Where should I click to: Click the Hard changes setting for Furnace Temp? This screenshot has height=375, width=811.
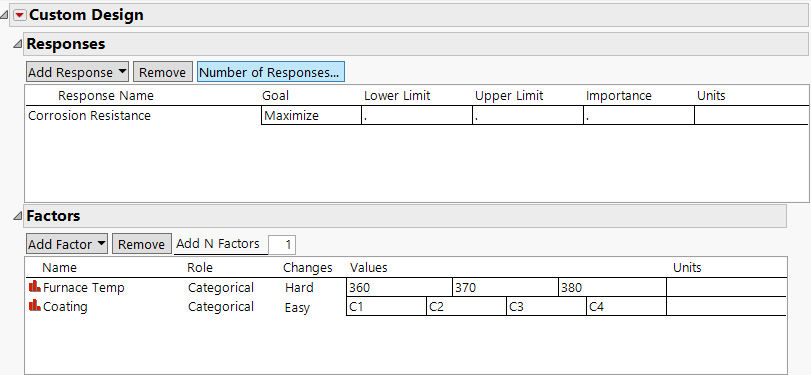click(x=299, y=288)
